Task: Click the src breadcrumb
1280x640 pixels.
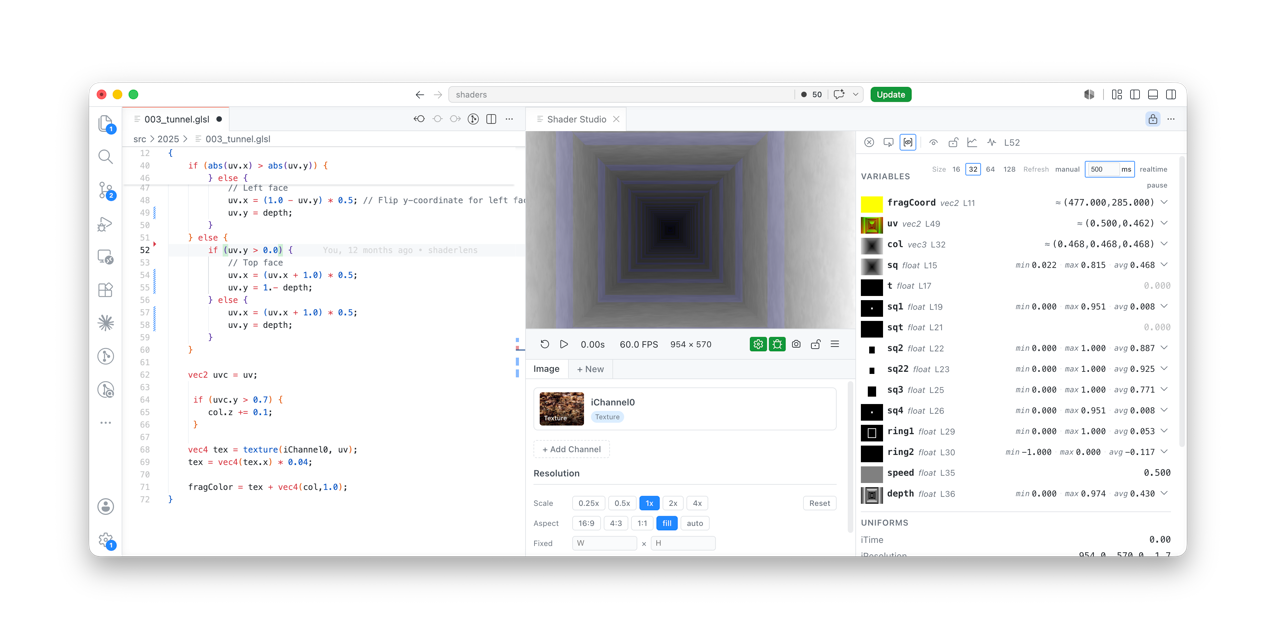Action: click(139, 139)
